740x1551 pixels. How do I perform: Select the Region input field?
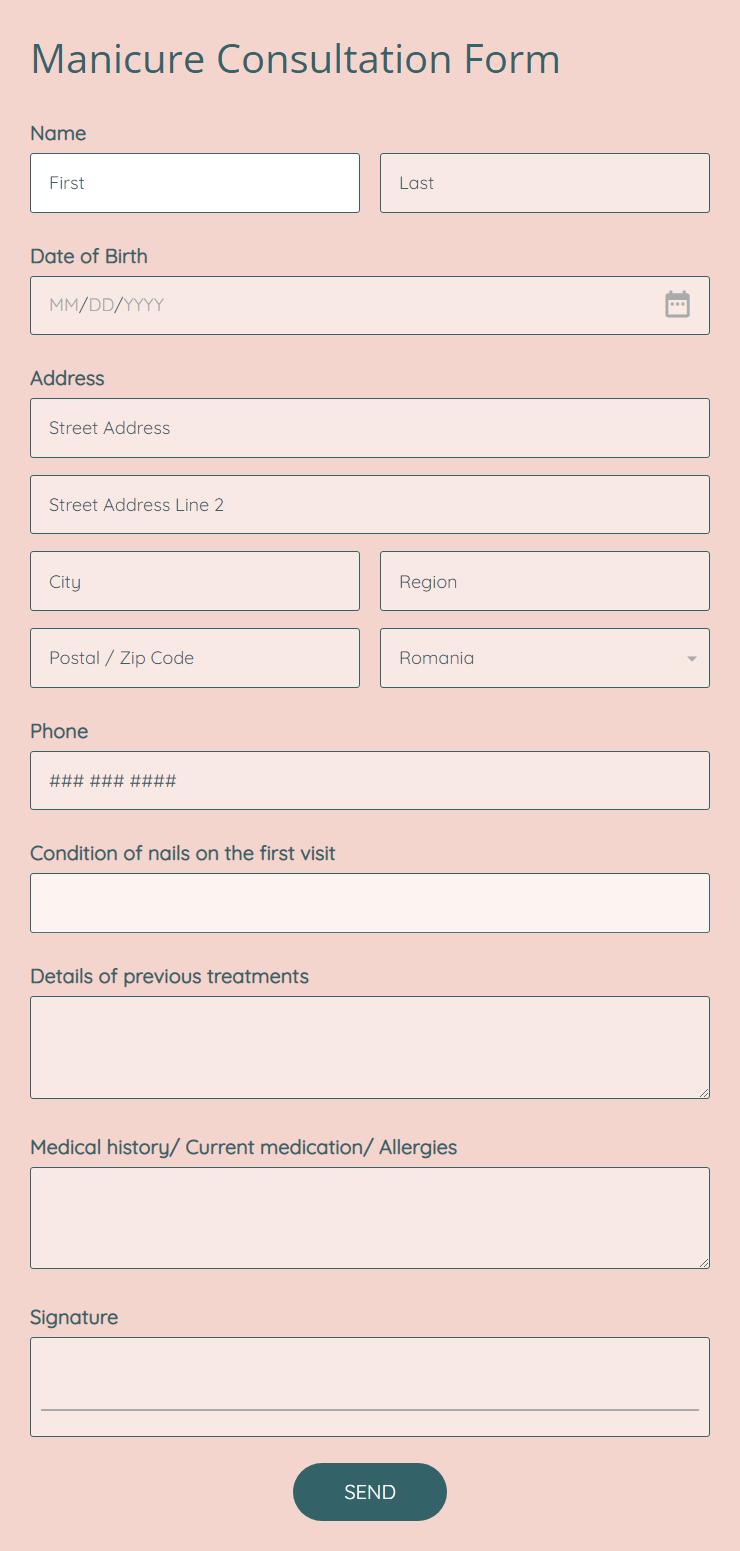pyautogui.click(x=545, y=581)
